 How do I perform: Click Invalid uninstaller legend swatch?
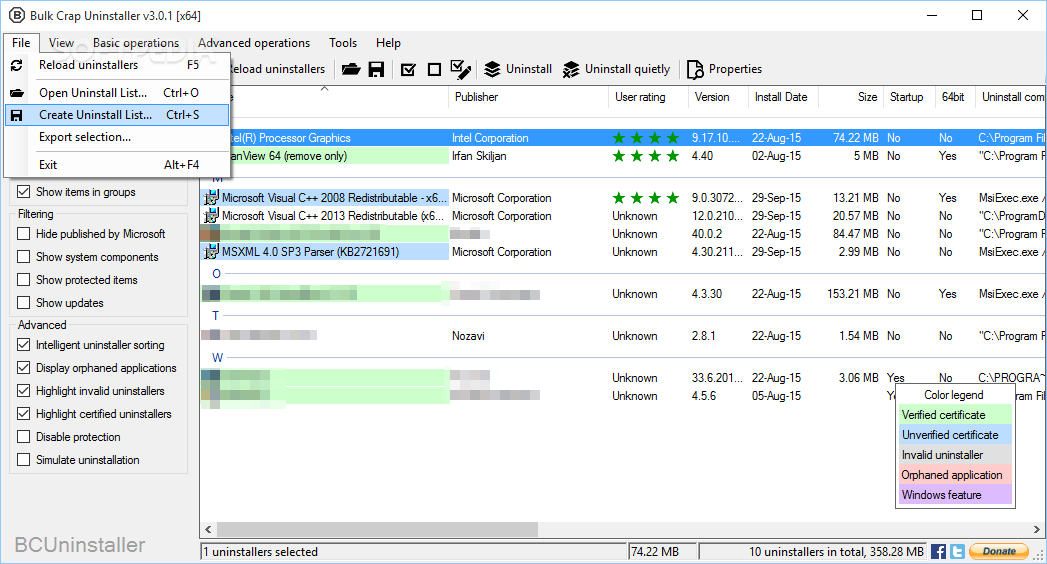(x=955, y=455)
